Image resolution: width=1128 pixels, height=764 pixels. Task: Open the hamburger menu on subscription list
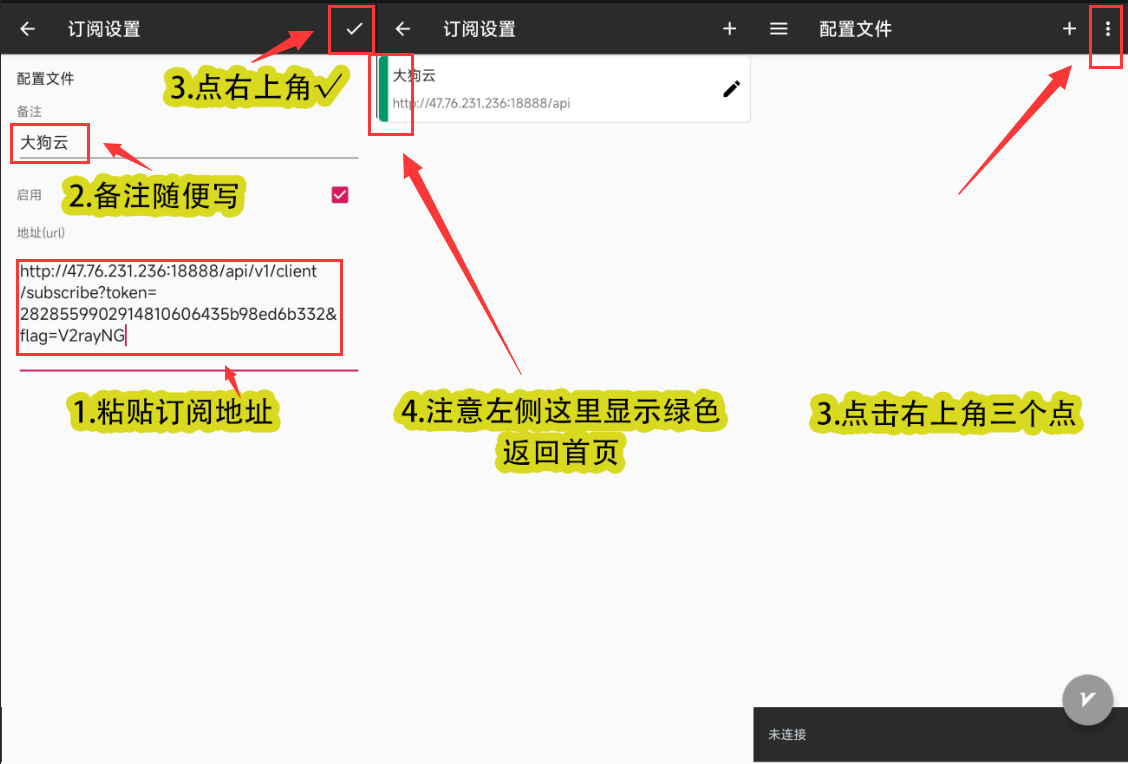point(778,29)
